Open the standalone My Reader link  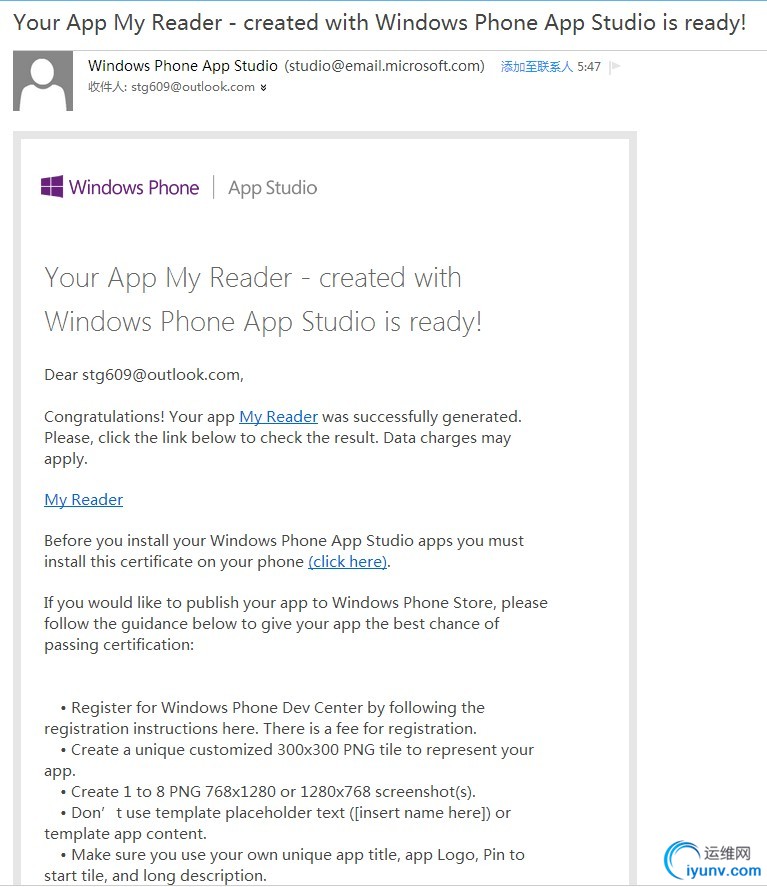click(x=84, y=500)
